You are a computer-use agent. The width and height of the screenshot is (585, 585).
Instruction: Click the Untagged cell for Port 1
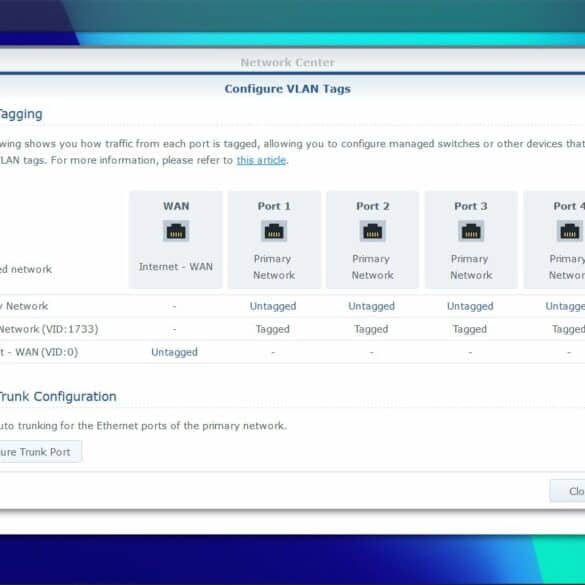pyautogui.click(x=273, y=306)
